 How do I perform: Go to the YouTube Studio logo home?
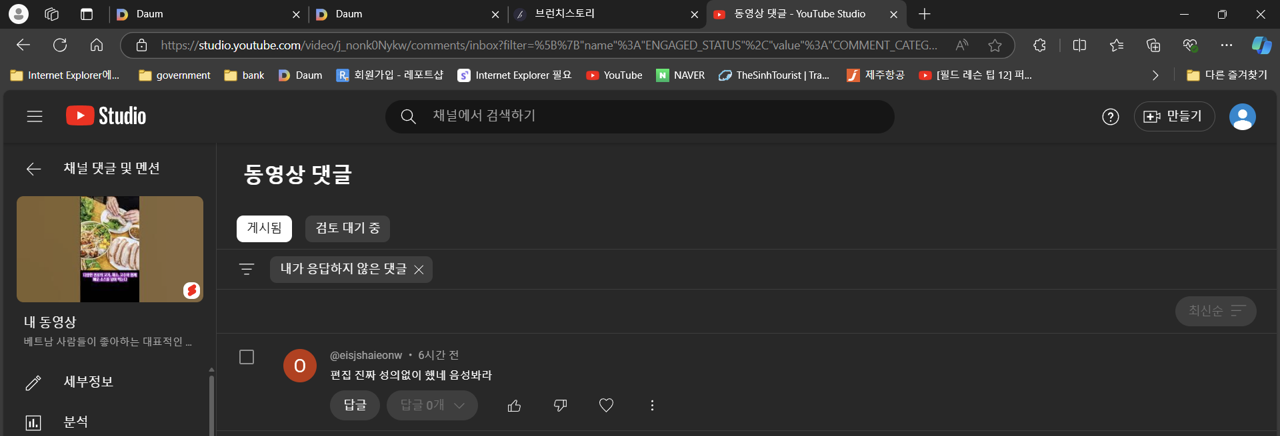pyautogui.click(x=106, y=116)
